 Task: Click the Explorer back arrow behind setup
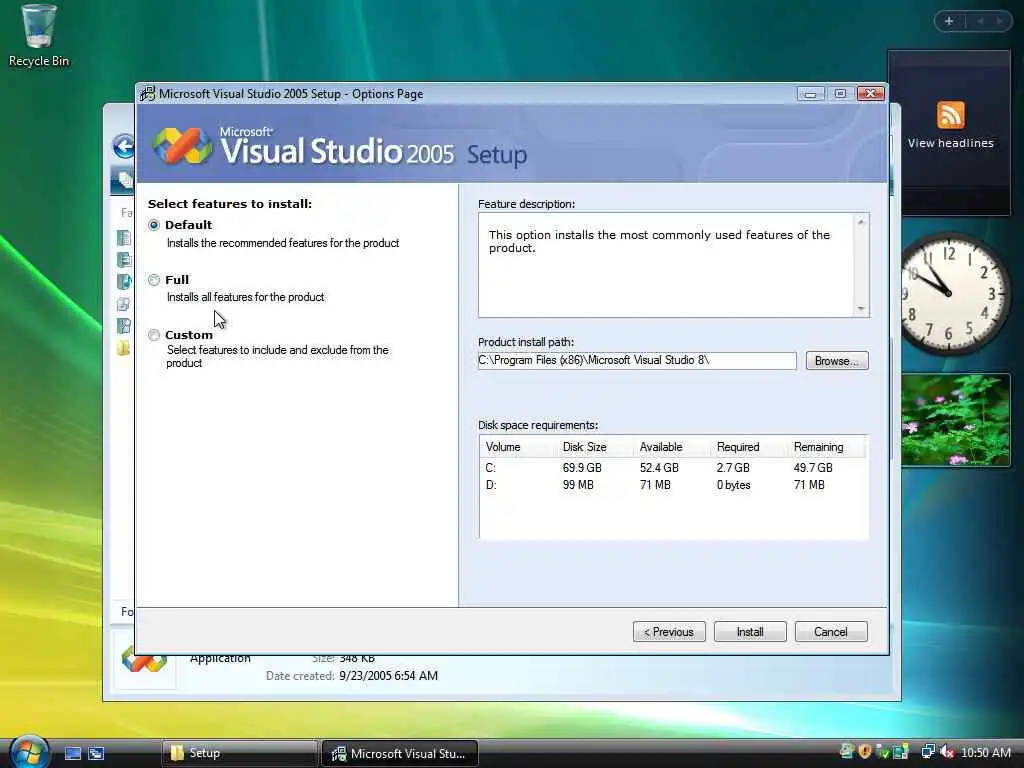coord(123,146)
